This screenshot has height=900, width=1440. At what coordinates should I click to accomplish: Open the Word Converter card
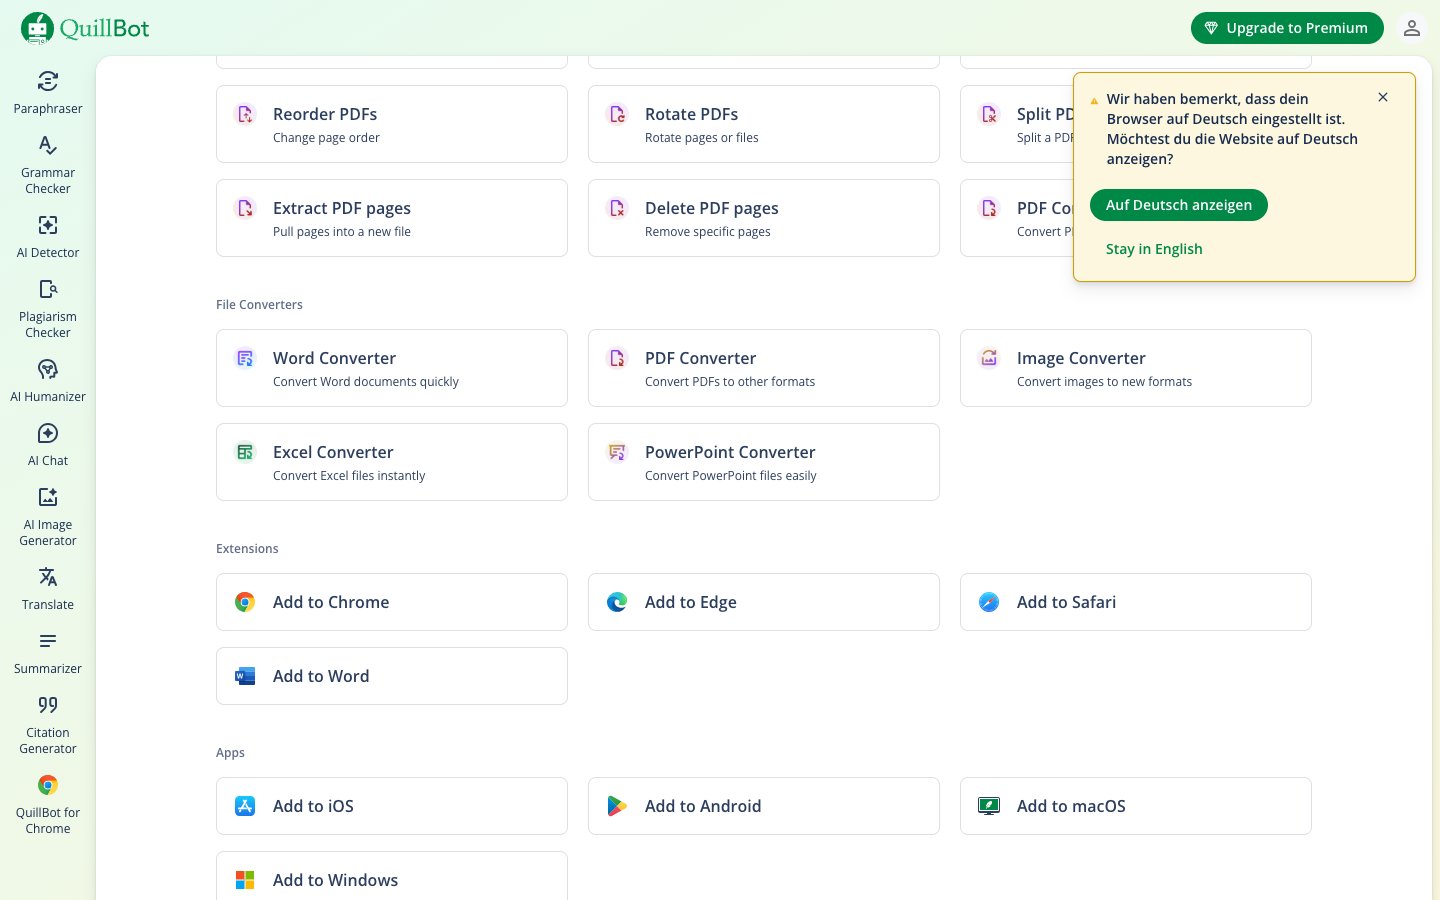coord(391,368)
